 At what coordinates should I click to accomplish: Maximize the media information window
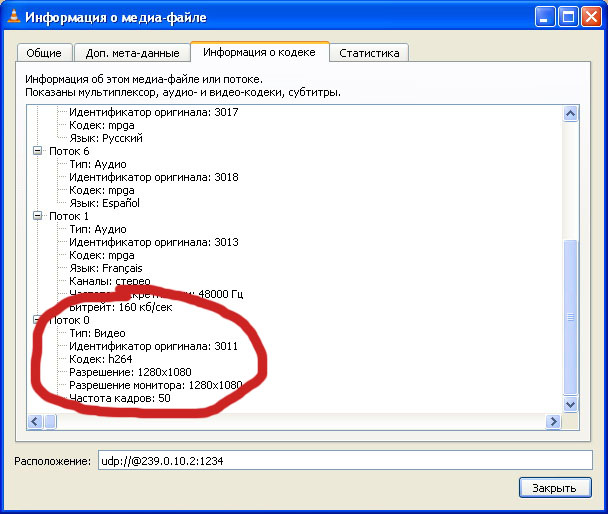(x=568, y=17)
